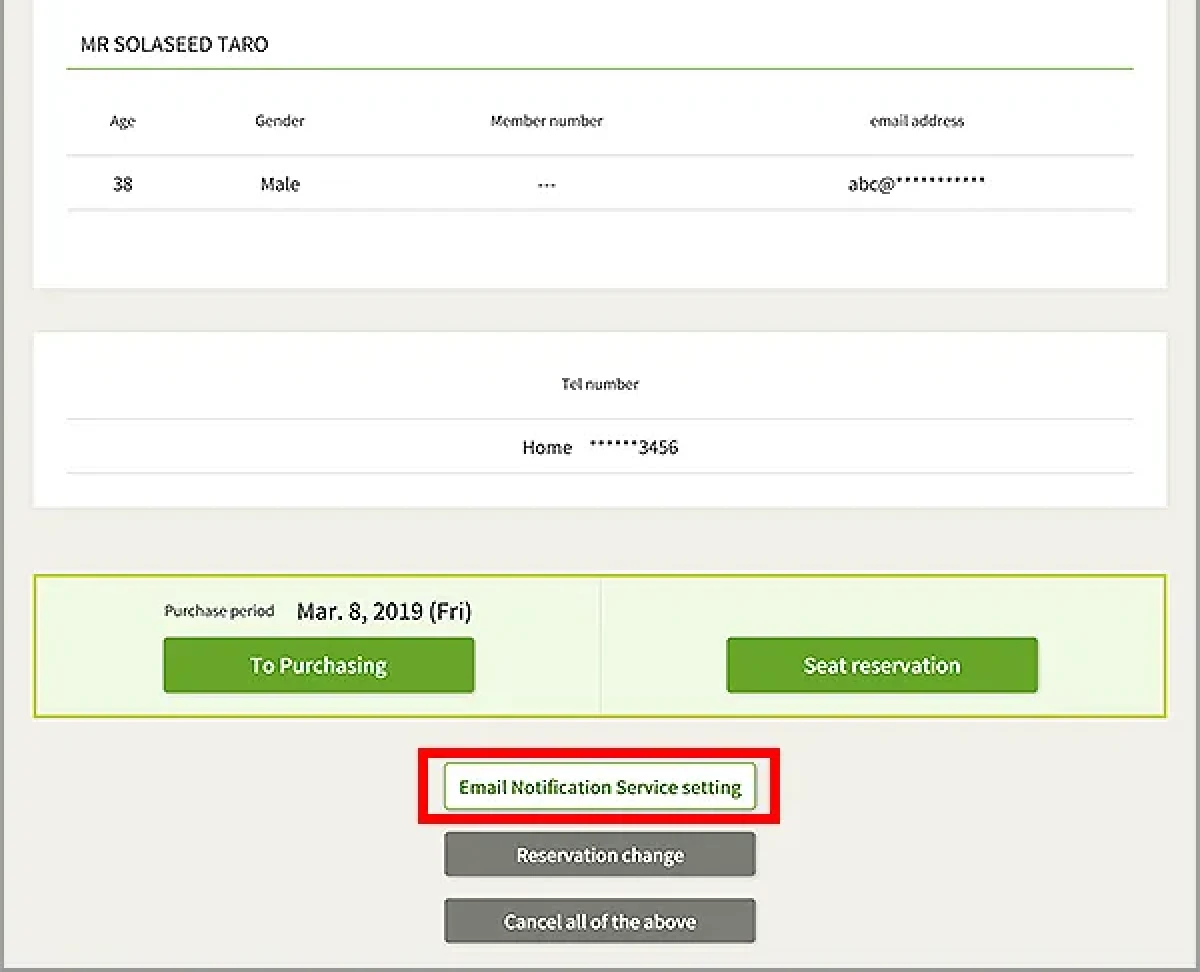1200x972 pixels.
Task: Click the empty area right of the Seat reservation button
Action: (1100, 666)
